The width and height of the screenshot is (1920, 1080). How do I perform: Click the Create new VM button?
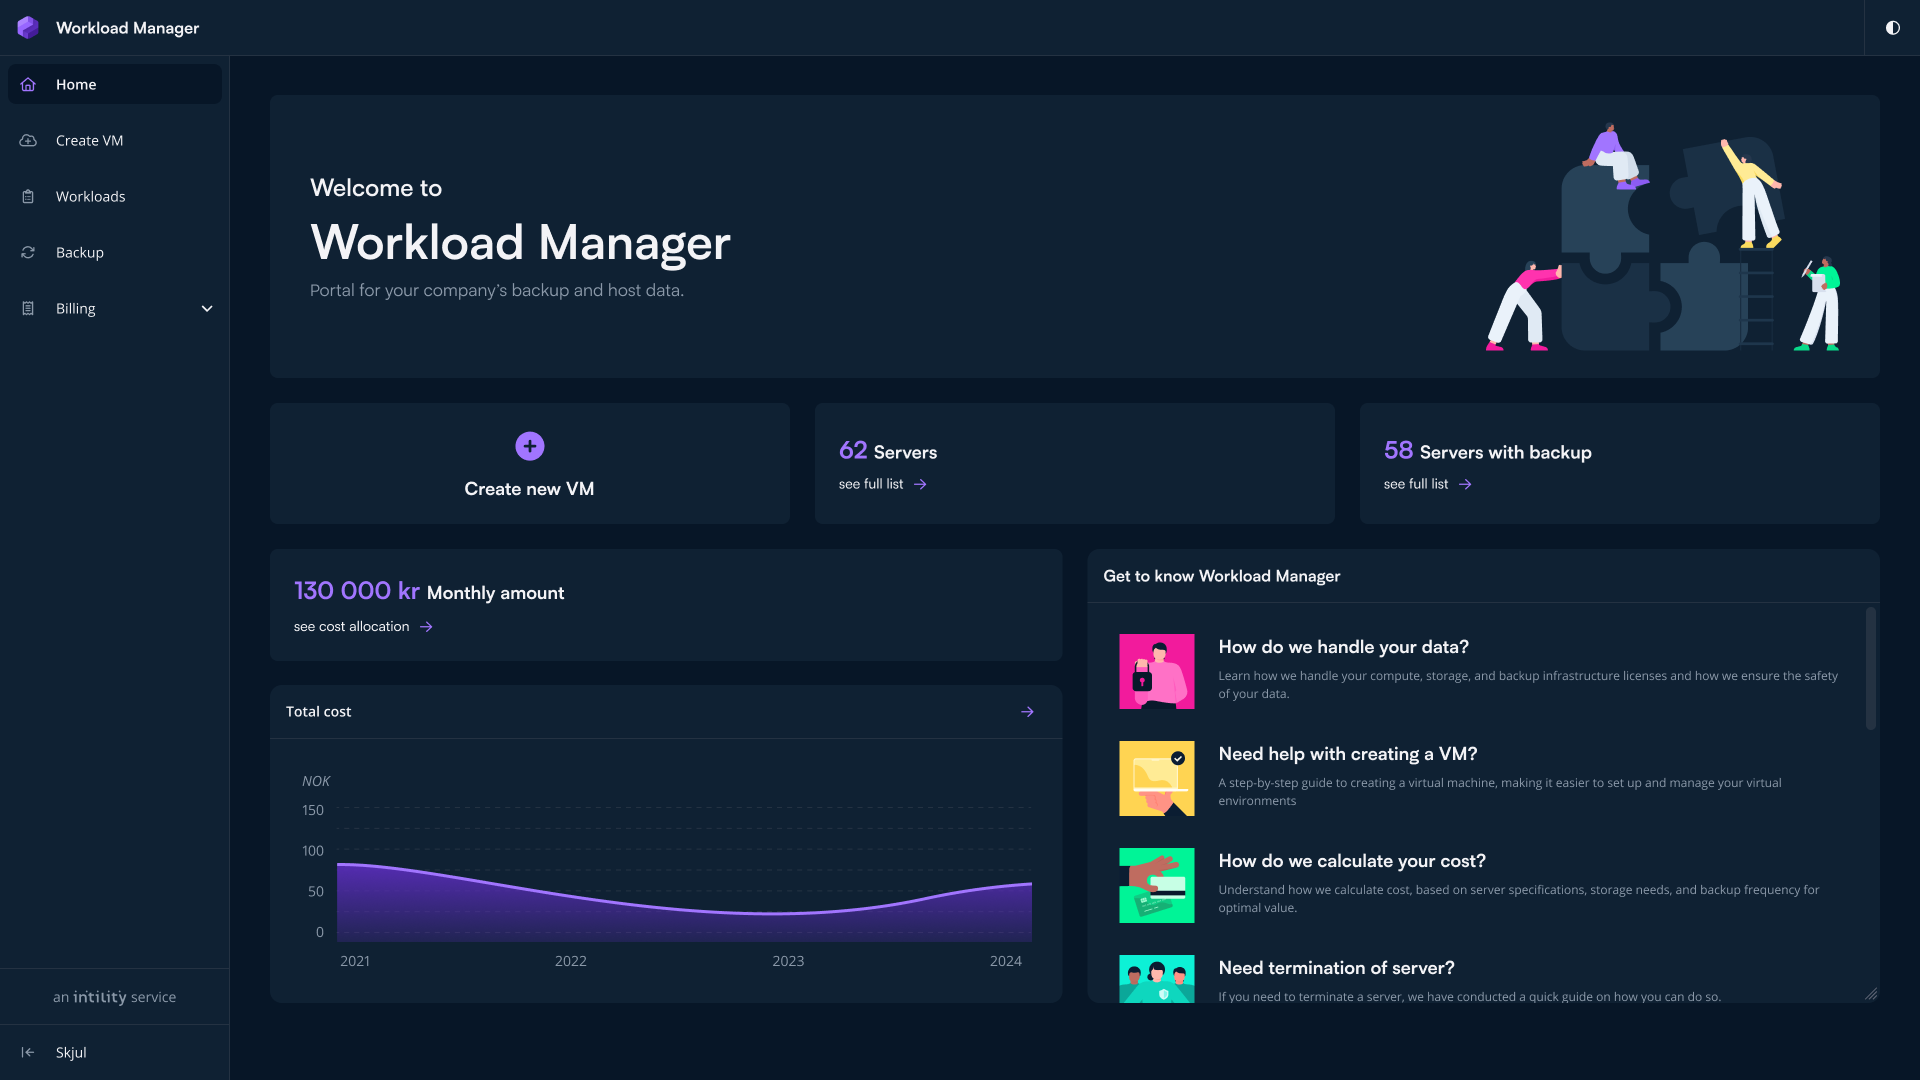[529, 463]
